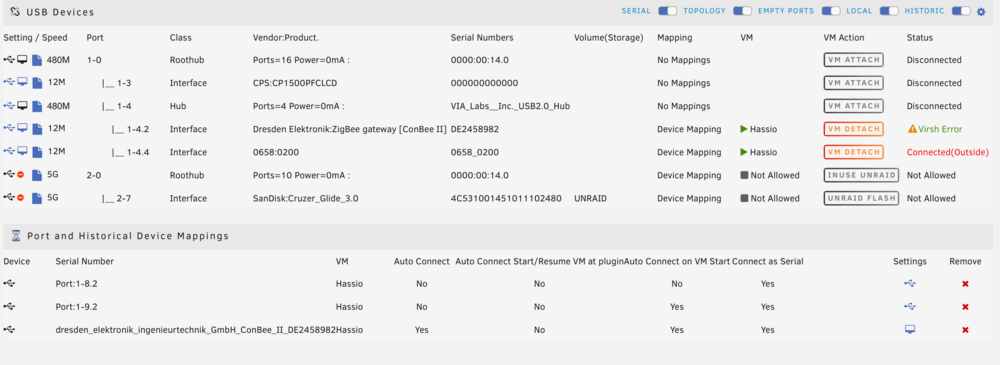
Task: Click VM DETACH for ZigBee gateway
Action: [853, 129]
